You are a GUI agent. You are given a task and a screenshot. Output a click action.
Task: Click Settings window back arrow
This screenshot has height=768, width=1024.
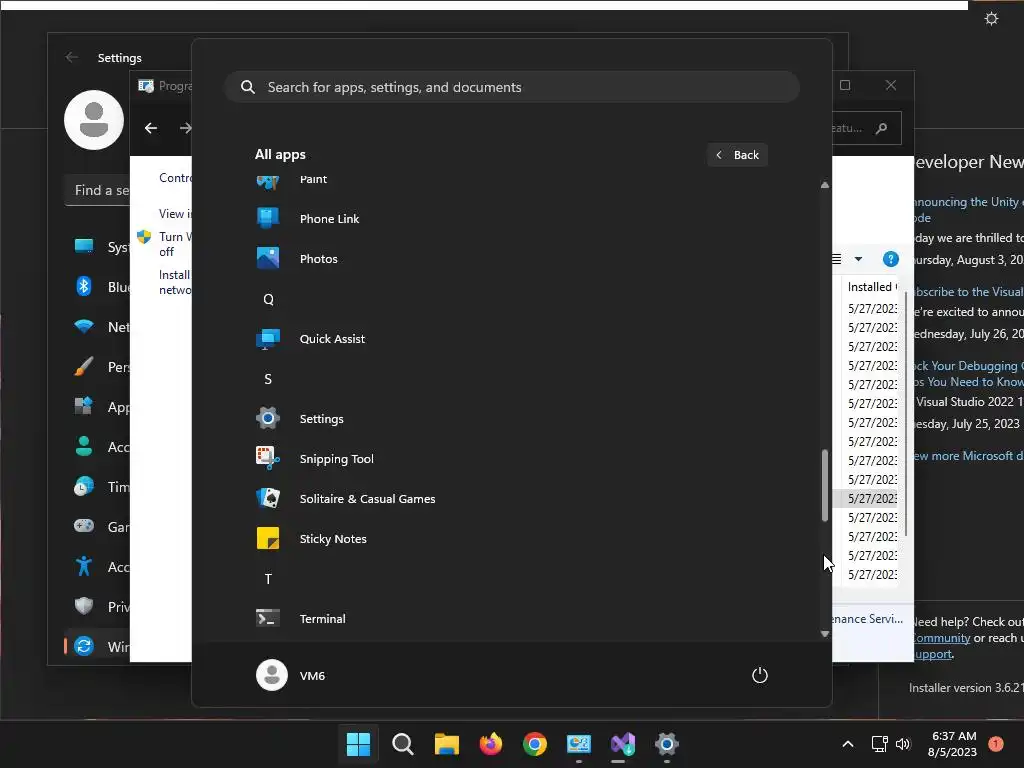(x=72, y=57)
